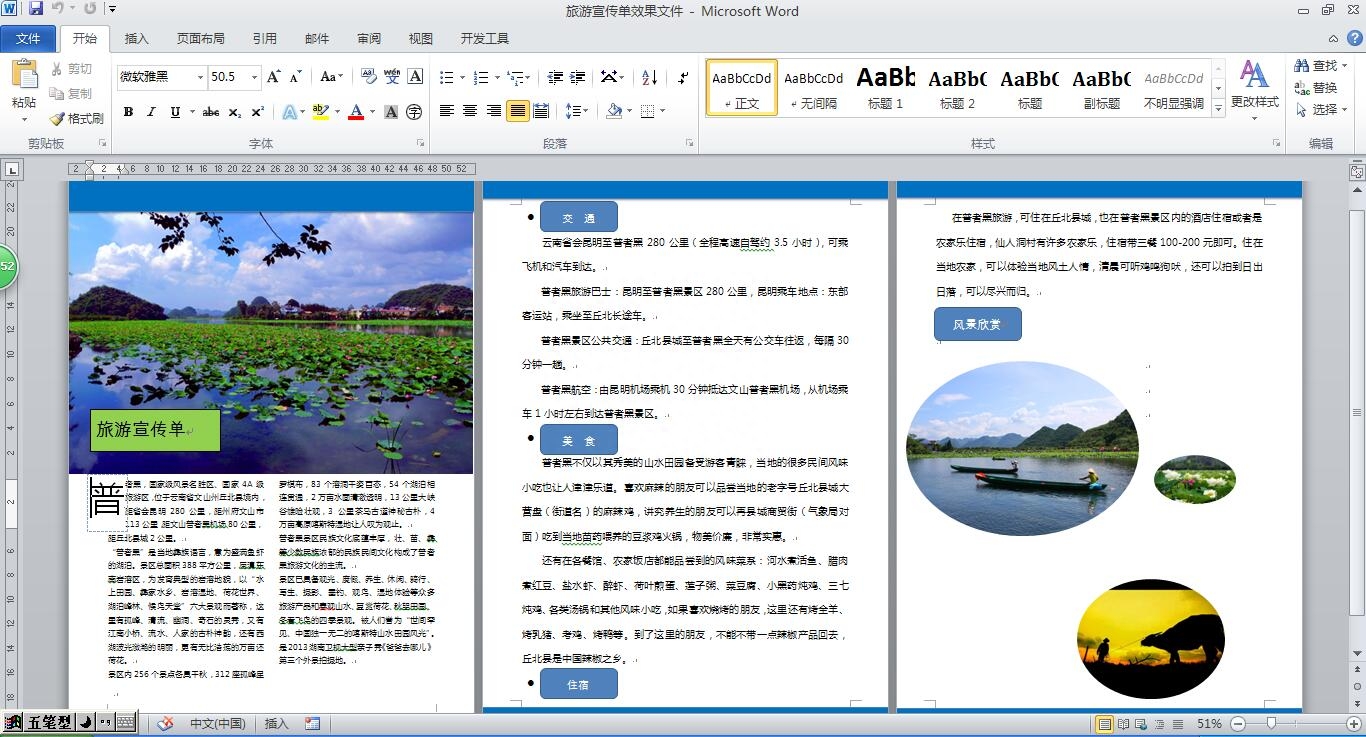Open the font size dropdown showing 50.5

tap(254, 77)
